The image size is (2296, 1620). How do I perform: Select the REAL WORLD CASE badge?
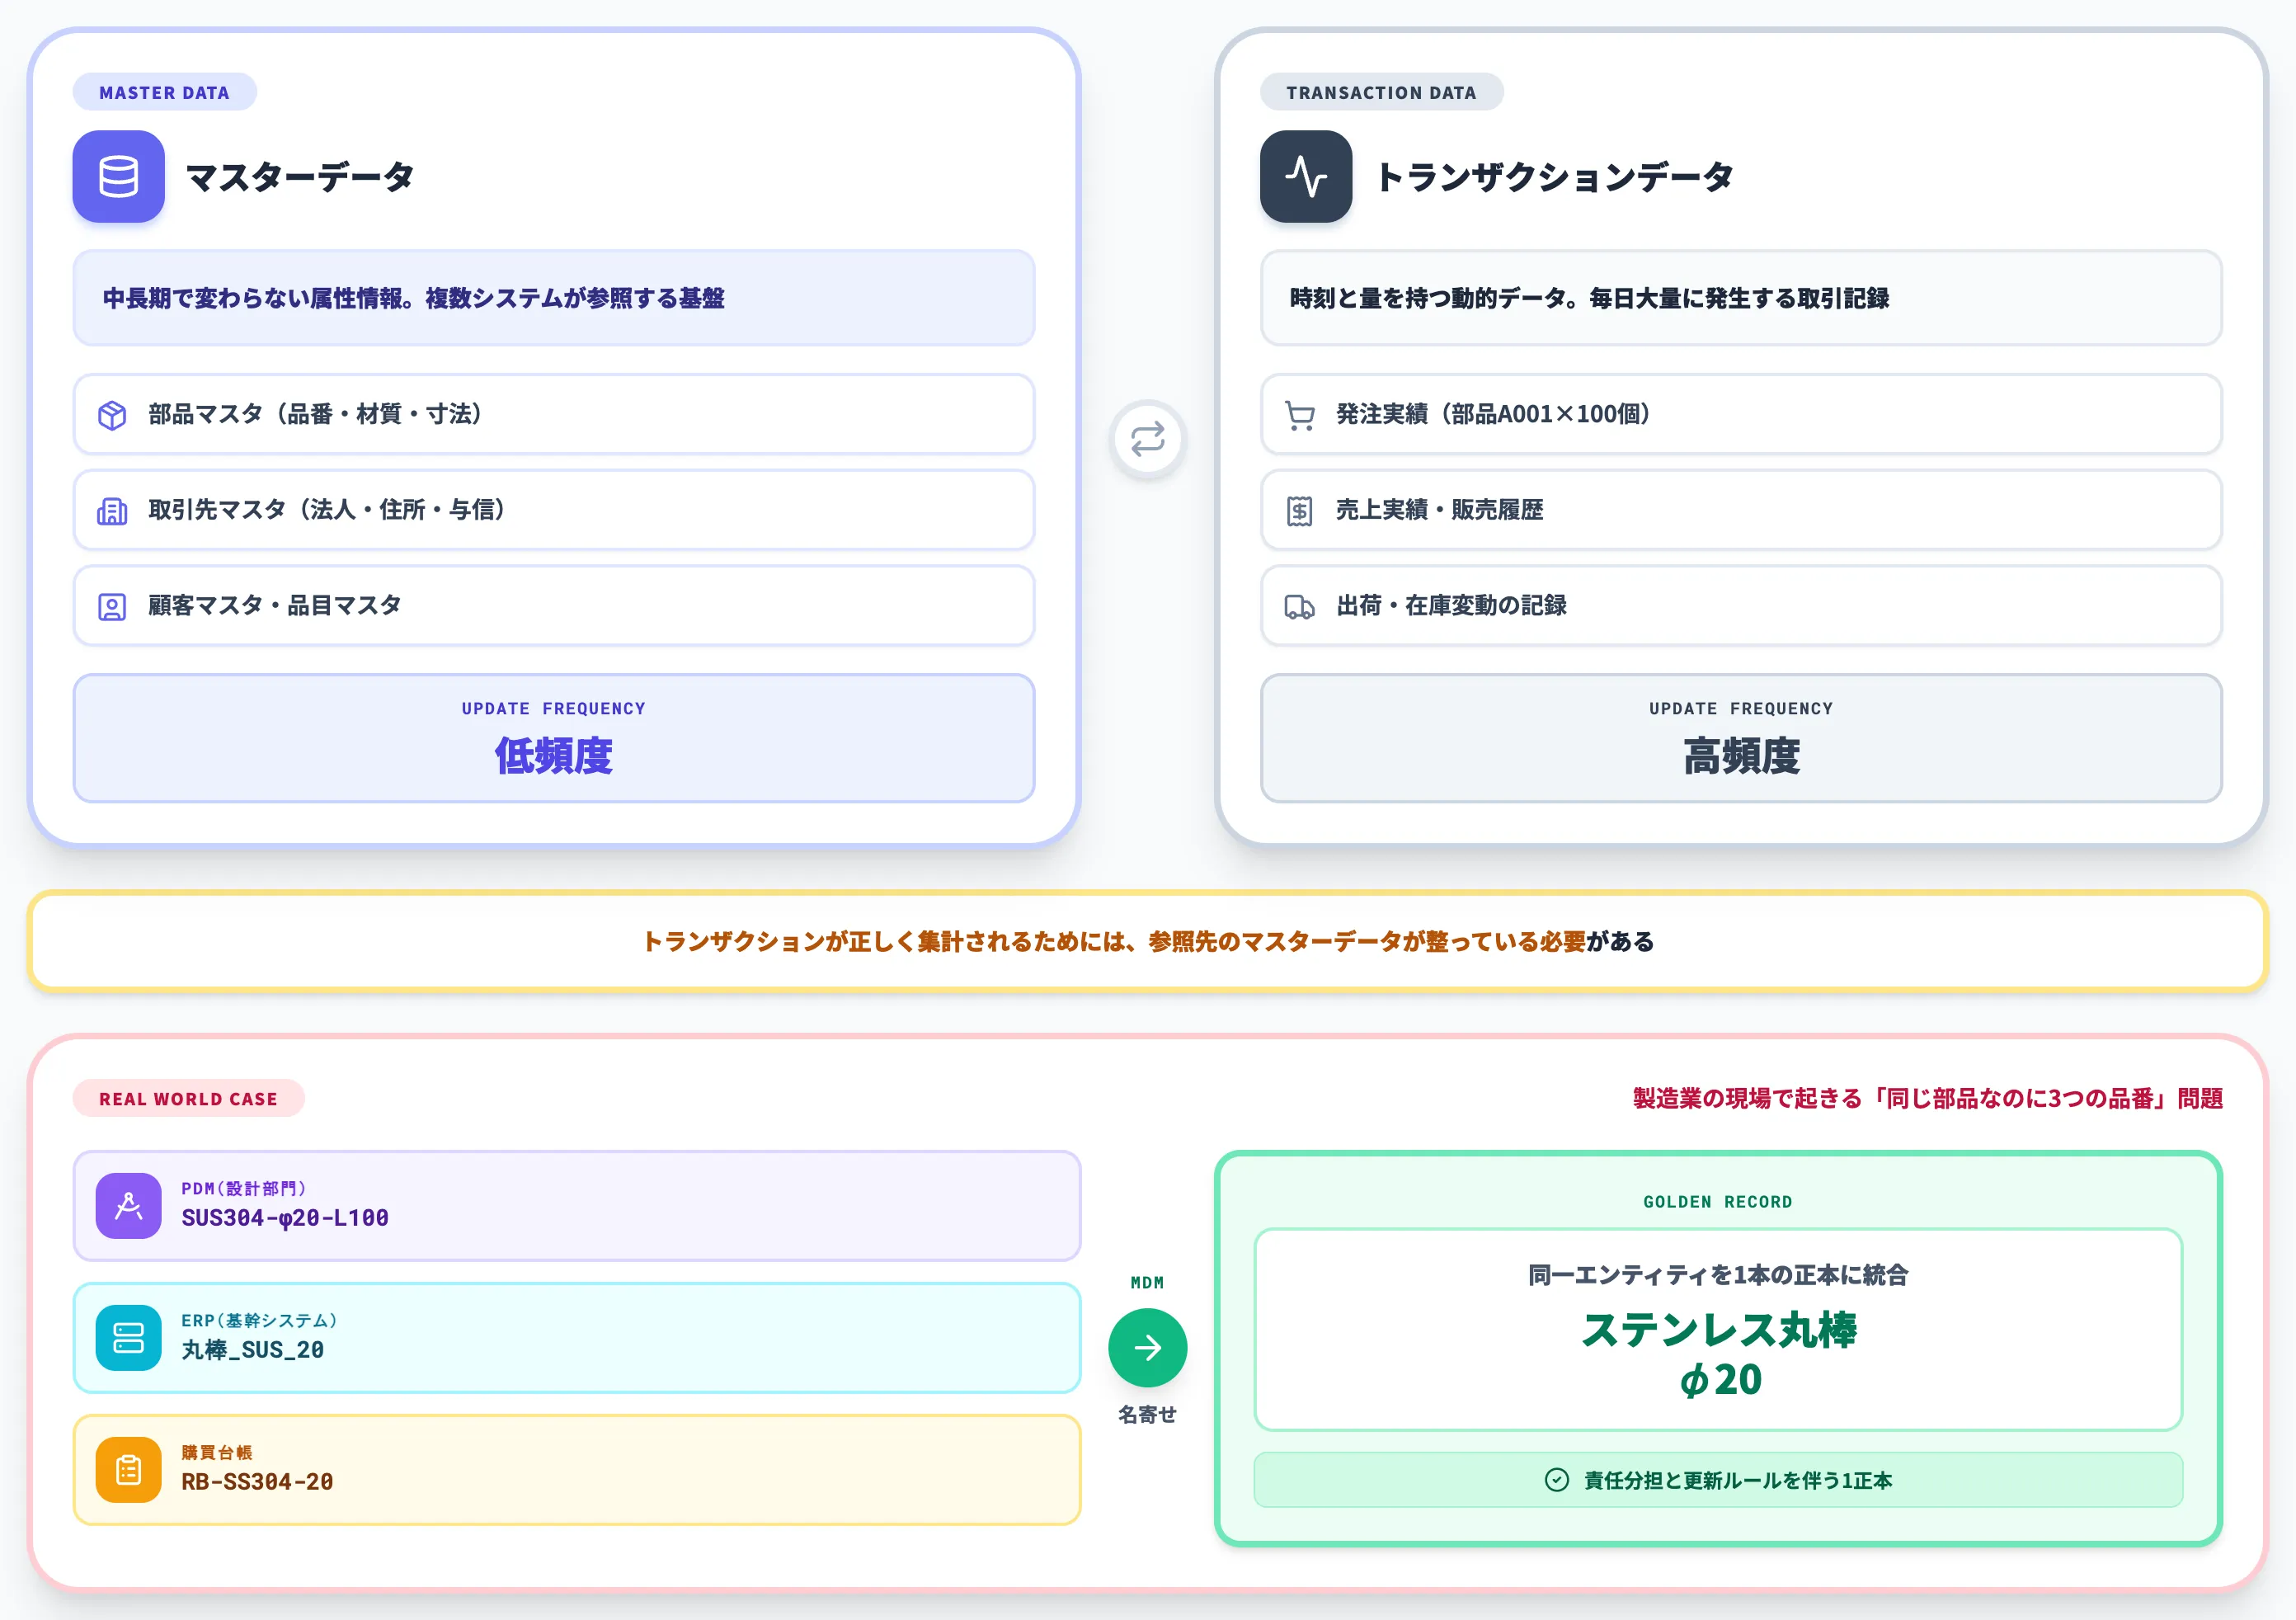pyautogui.click(x=188, y=1098)
